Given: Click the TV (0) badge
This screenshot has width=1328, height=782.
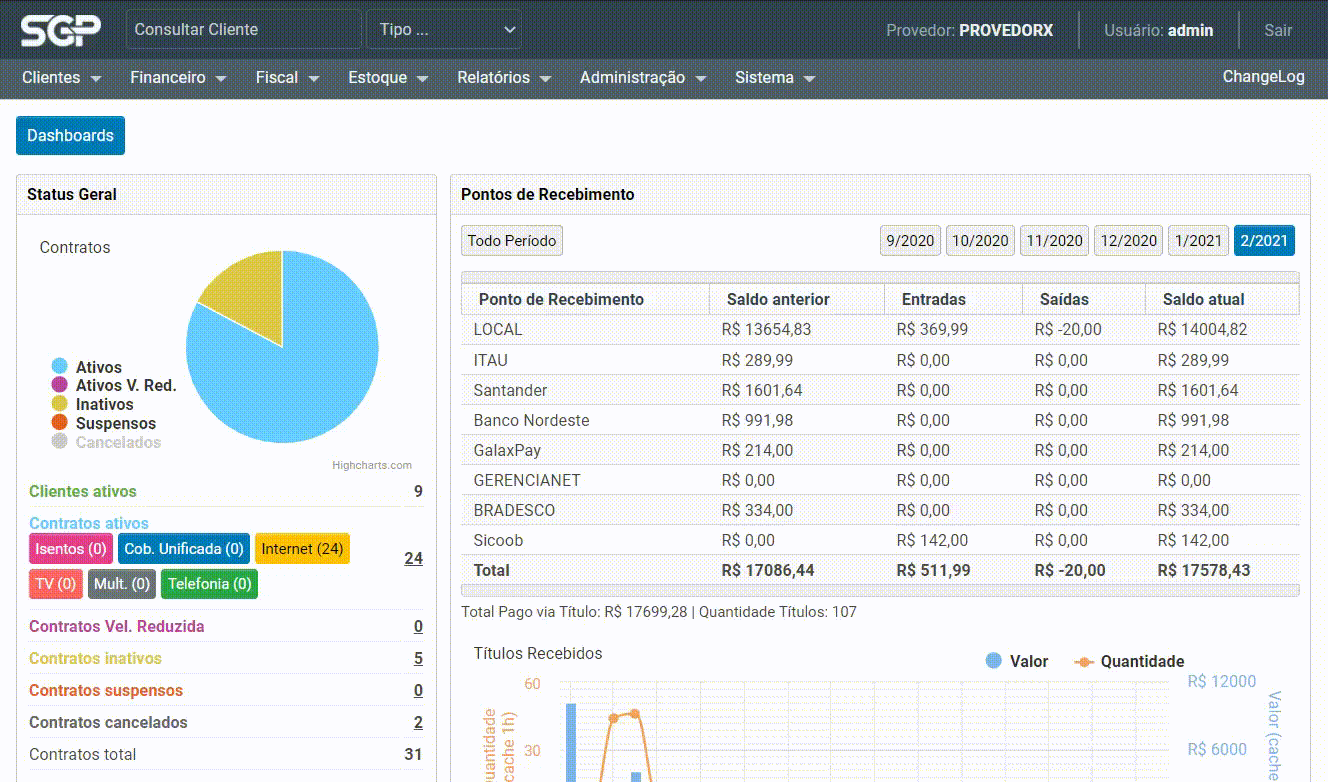Looking at the screenshot, I should 55,584.
